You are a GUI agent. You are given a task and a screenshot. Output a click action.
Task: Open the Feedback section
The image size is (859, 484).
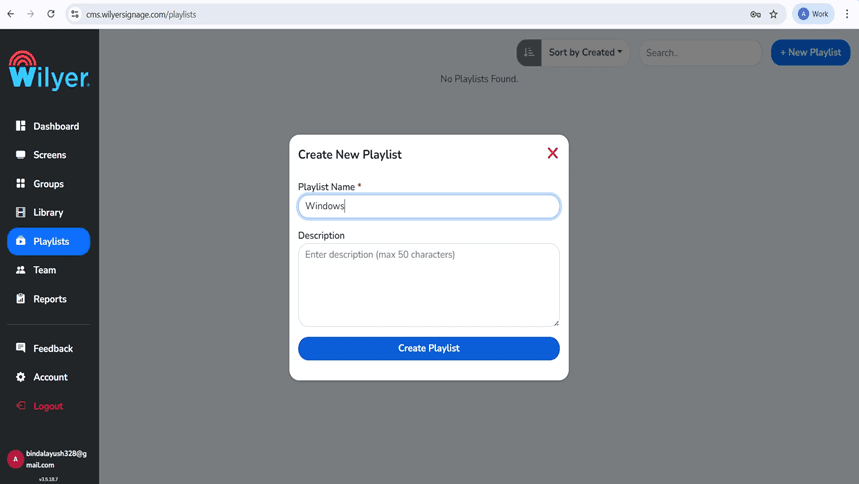(48, 349)
